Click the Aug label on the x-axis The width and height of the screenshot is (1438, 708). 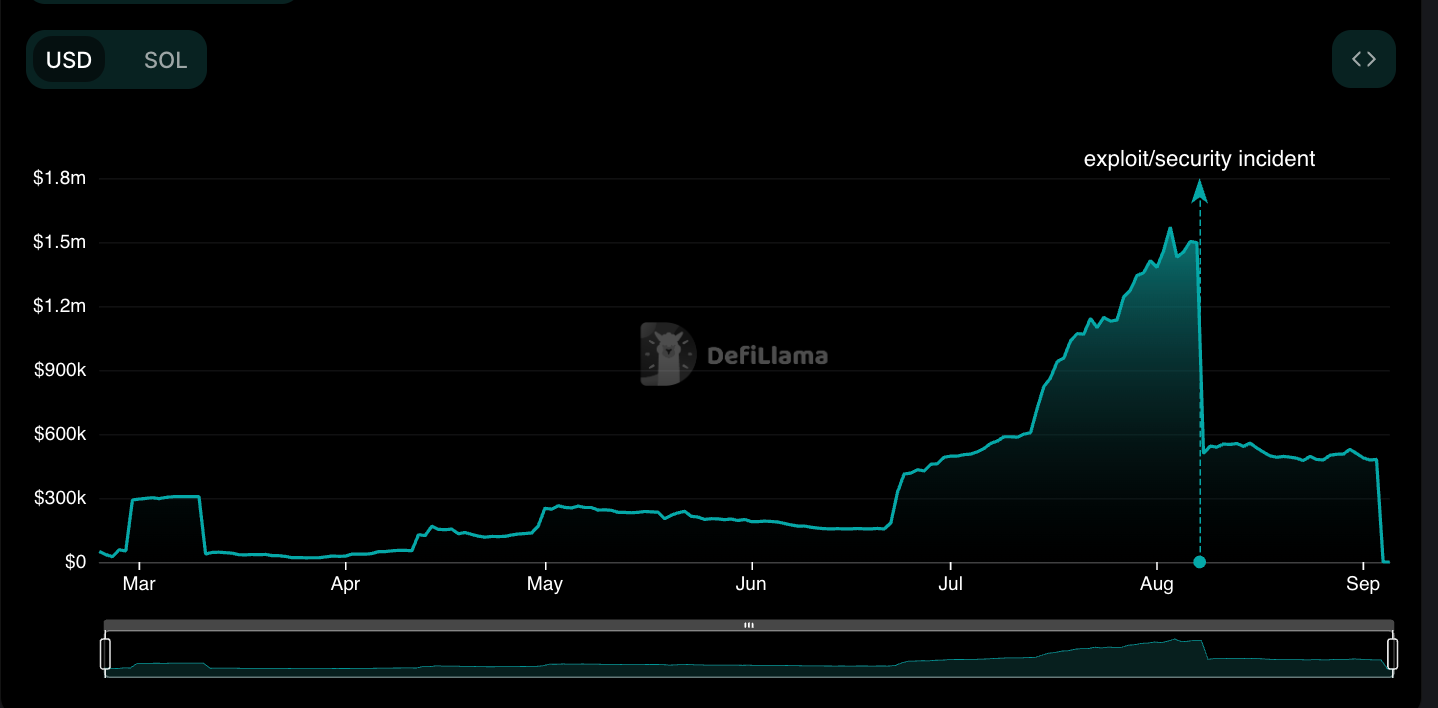1157,583
